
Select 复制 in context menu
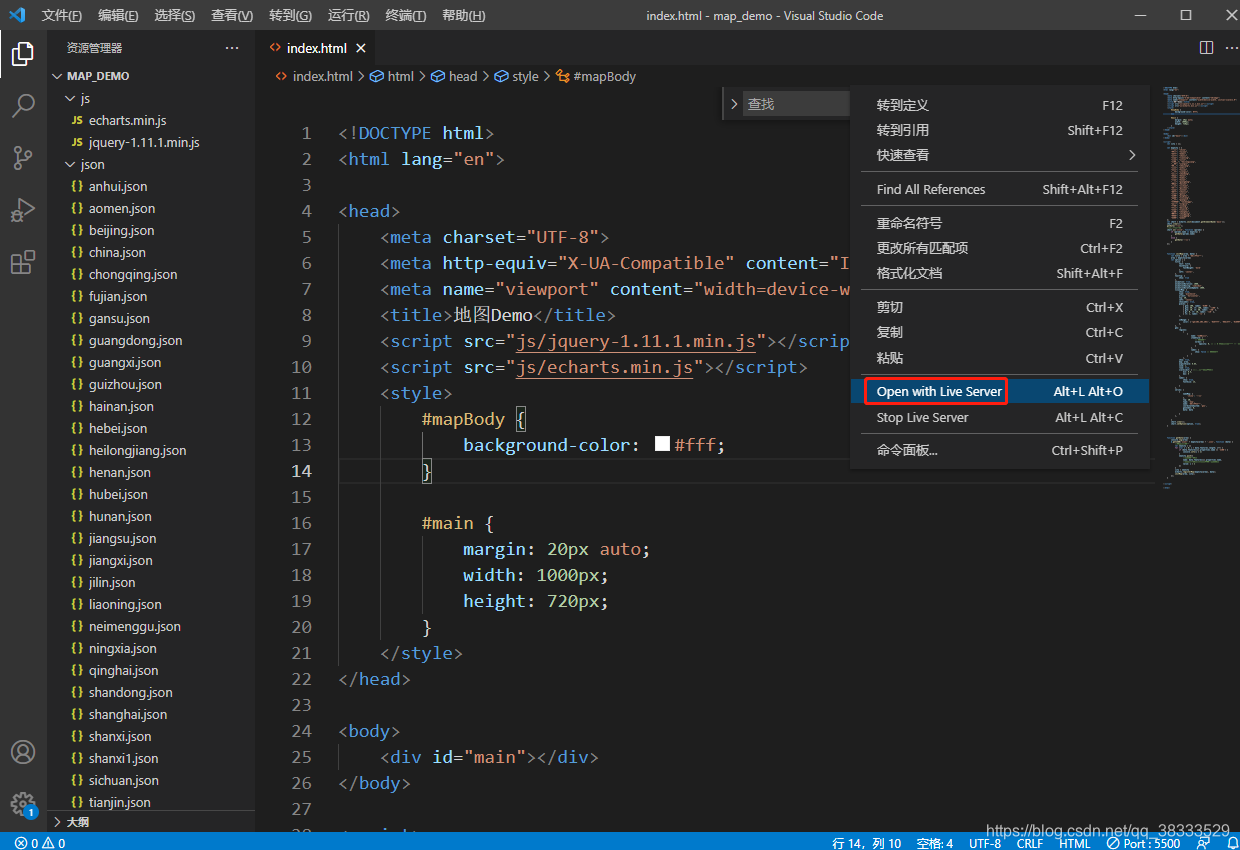tap(1000, 332)
